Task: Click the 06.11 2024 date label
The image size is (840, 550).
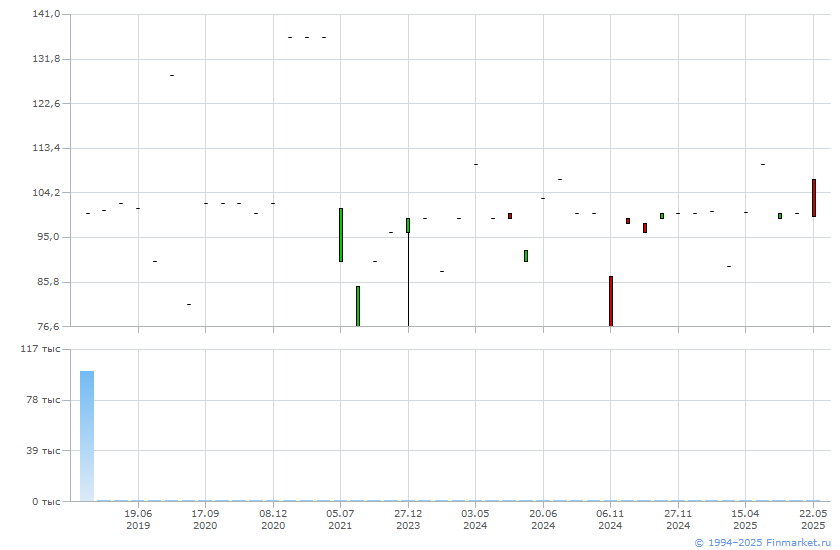Action: (x=610, y=519)
